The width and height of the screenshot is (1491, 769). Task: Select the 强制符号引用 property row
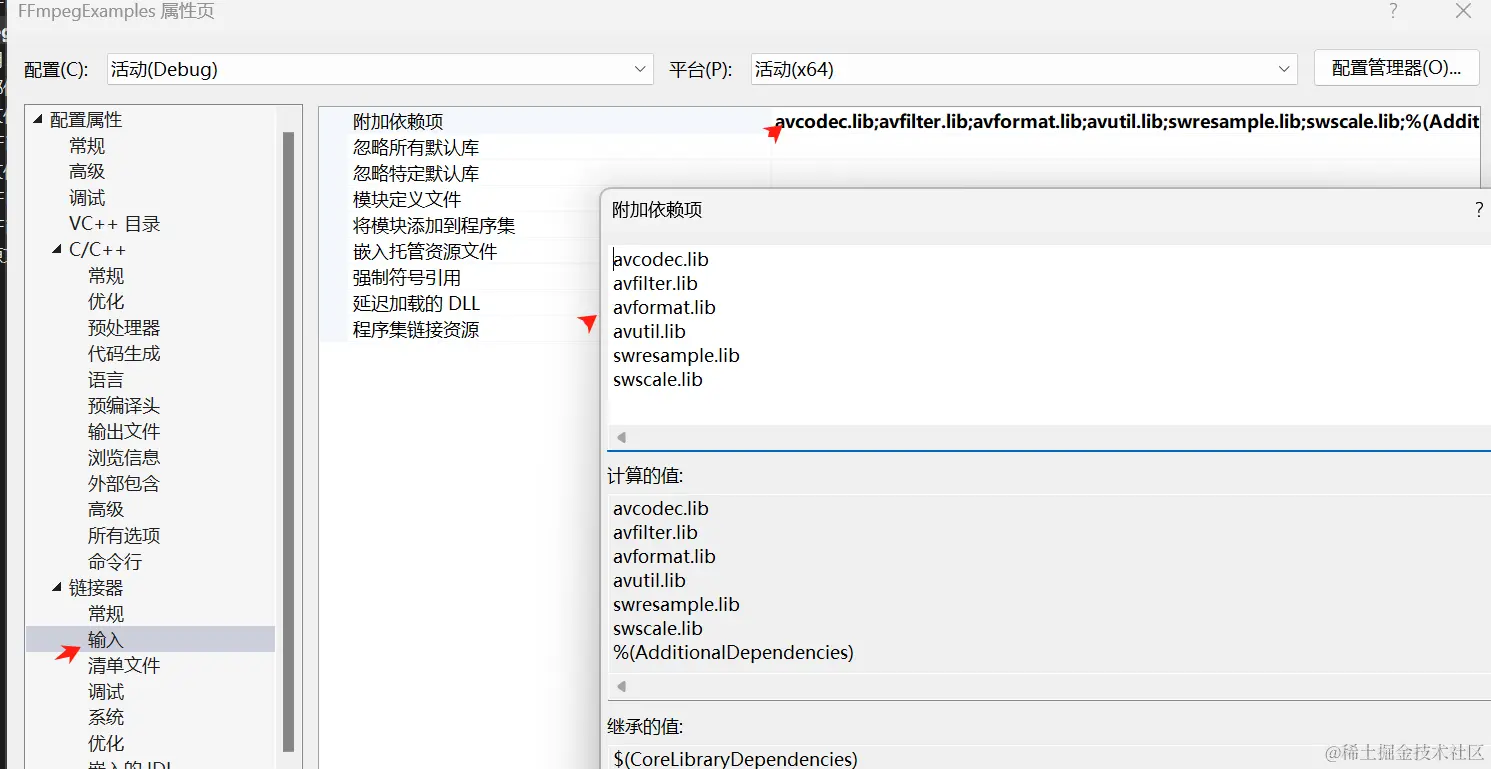point(407,277)
